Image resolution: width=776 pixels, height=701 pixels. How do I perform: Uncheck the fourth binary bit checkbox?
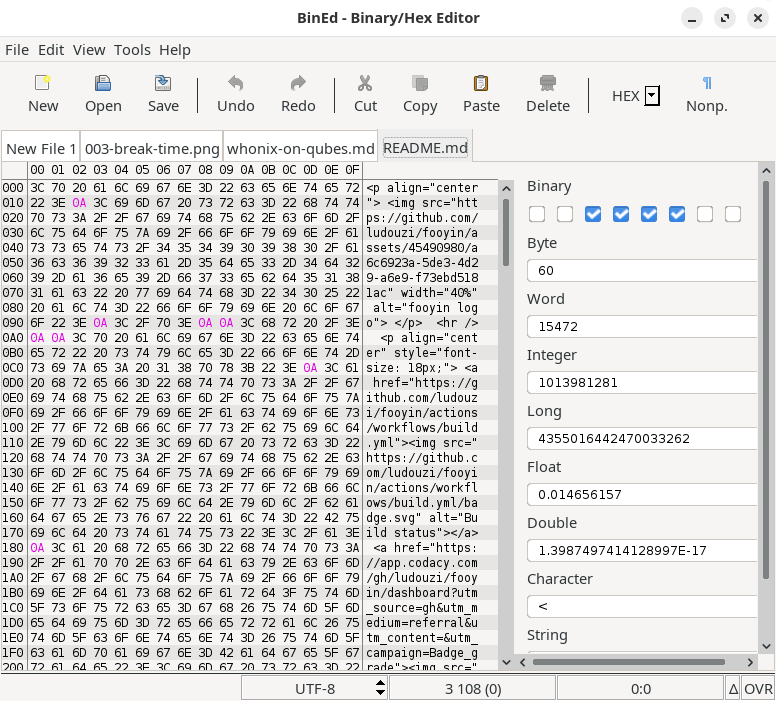(x=621, y=214)
